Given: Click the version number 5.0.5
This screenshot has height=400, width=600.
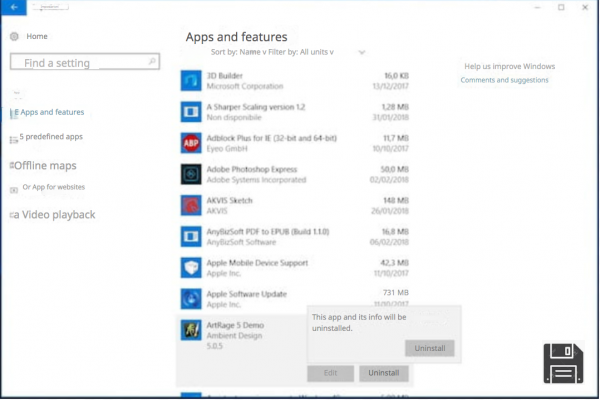Looking at the screenshot, I should [x=214, y=346].
